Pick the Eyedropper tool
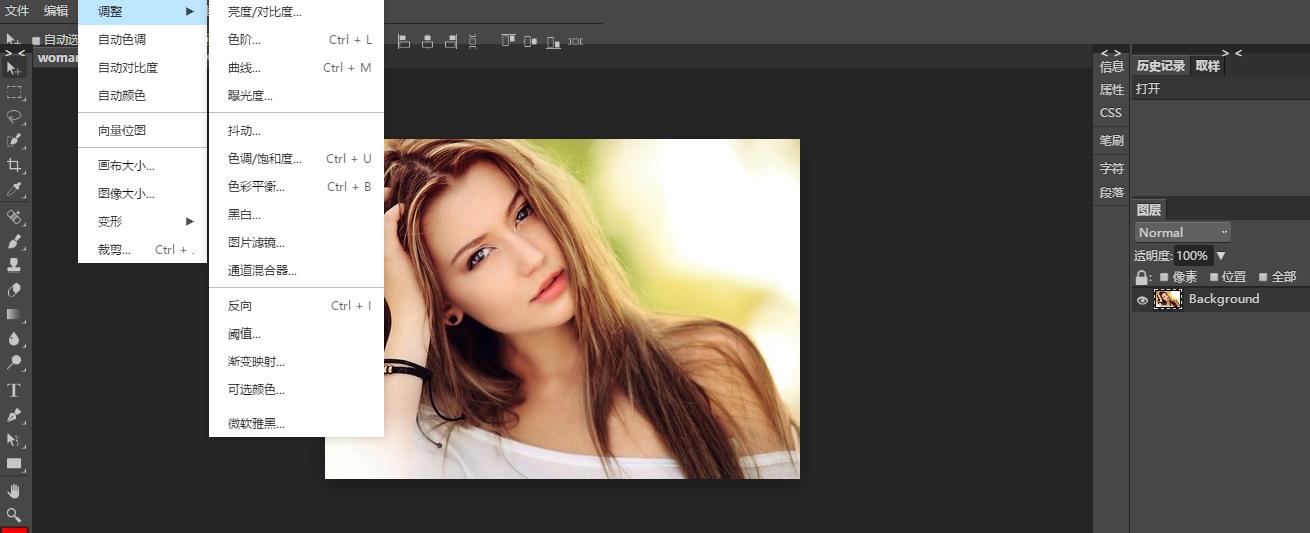1310x533 pixels. [x=14, y=190]
